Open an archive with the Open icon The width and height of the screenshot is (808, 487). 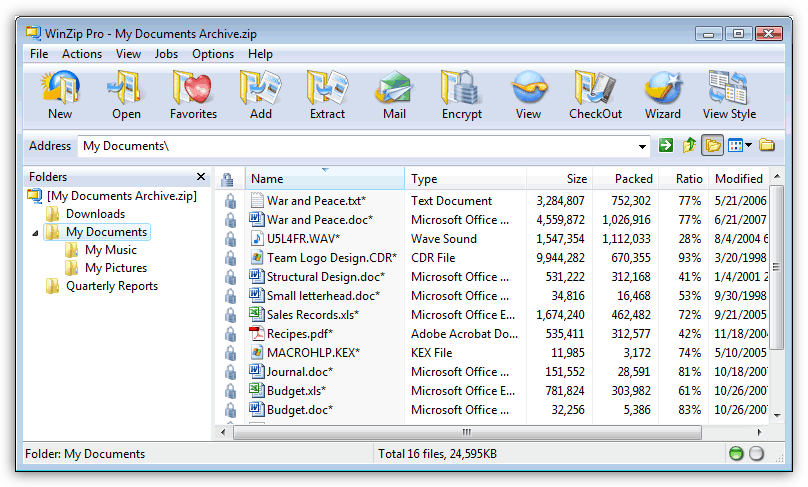click(x=126, y=87)
